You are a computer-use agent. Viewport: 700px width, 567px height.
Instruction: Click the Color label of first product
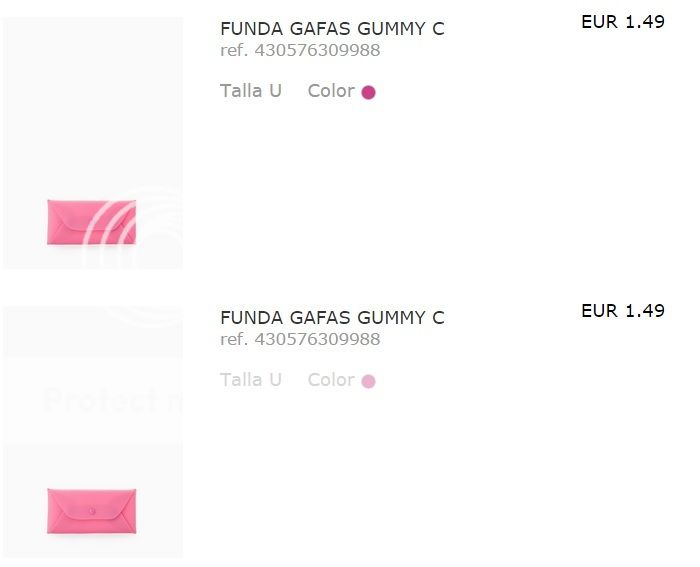330,91
